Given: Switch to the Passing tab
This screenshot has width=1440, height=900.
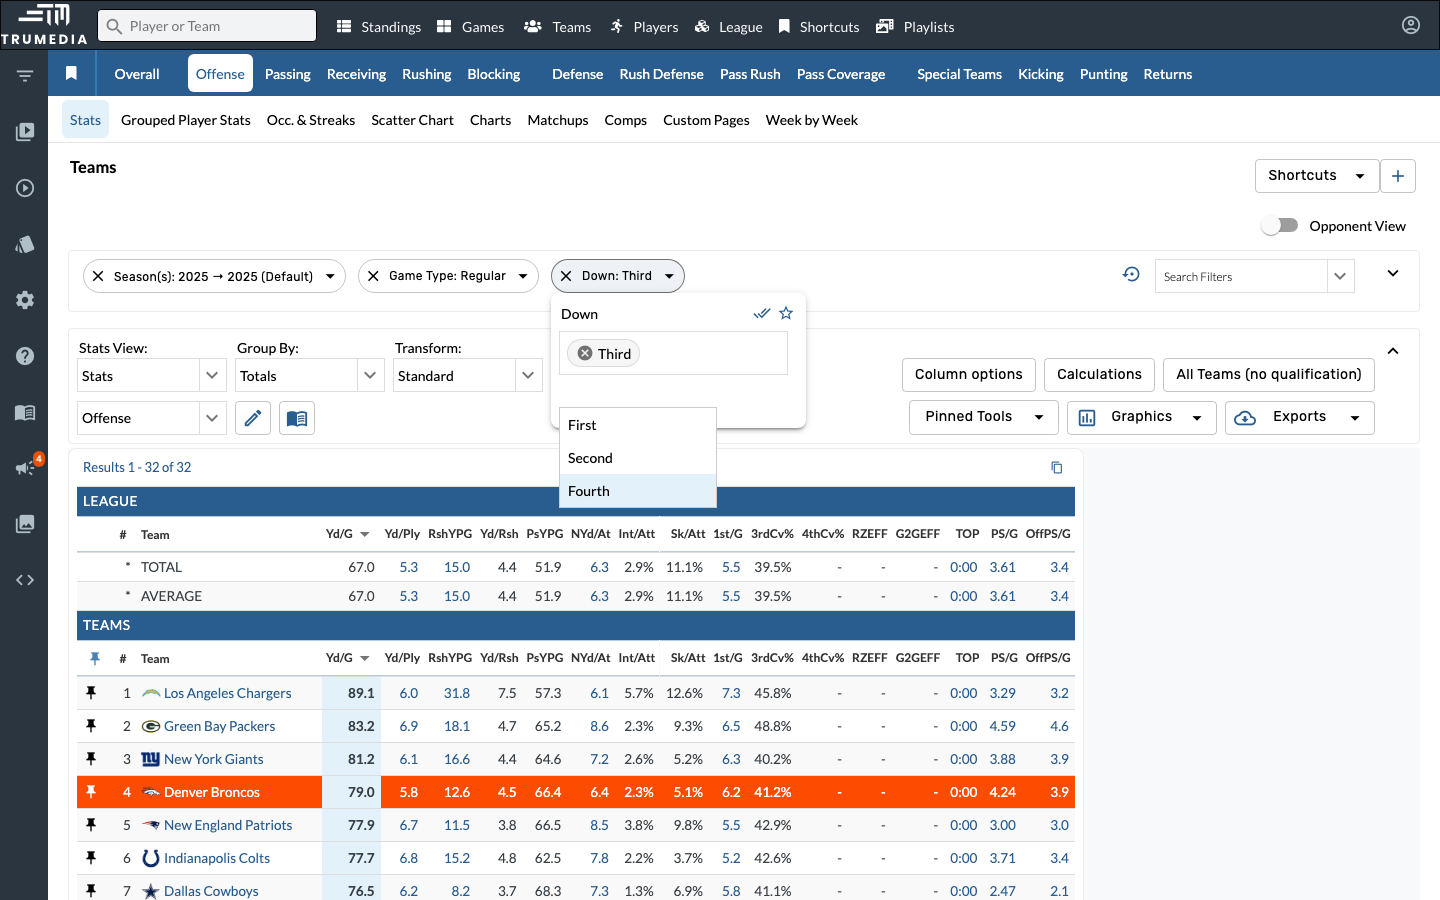Looking at the screenshot, I should tap(288, 74).
